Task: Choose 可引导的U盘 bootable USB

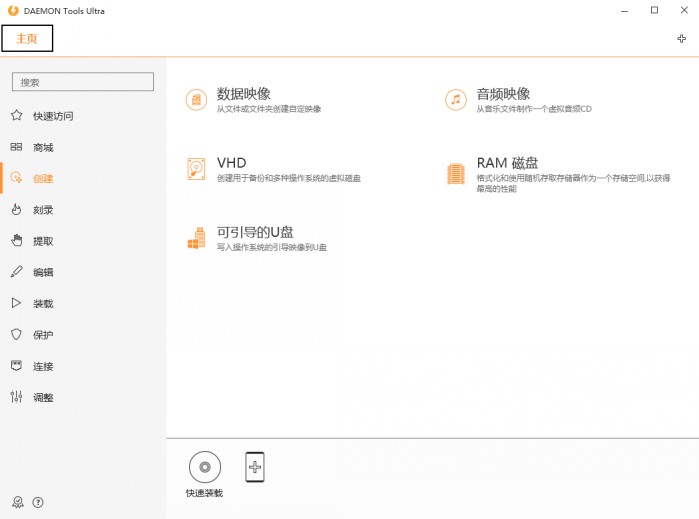Action: pyautogui.click(x=255, y=232)
